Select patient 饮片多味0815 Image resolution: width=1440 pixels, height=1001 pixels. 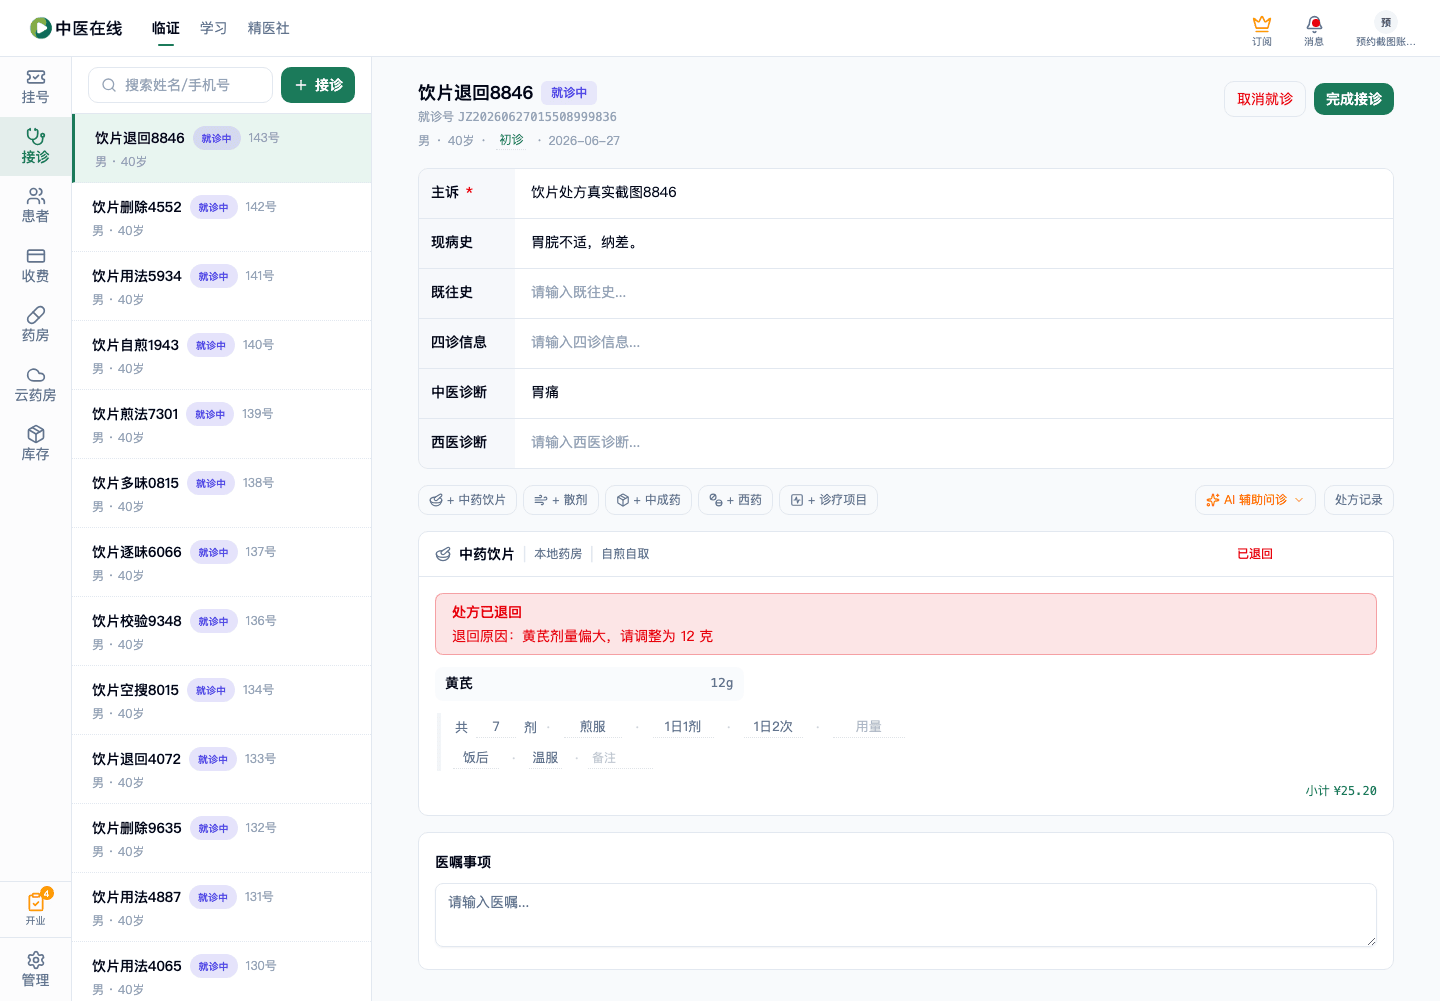pos(222,493)
